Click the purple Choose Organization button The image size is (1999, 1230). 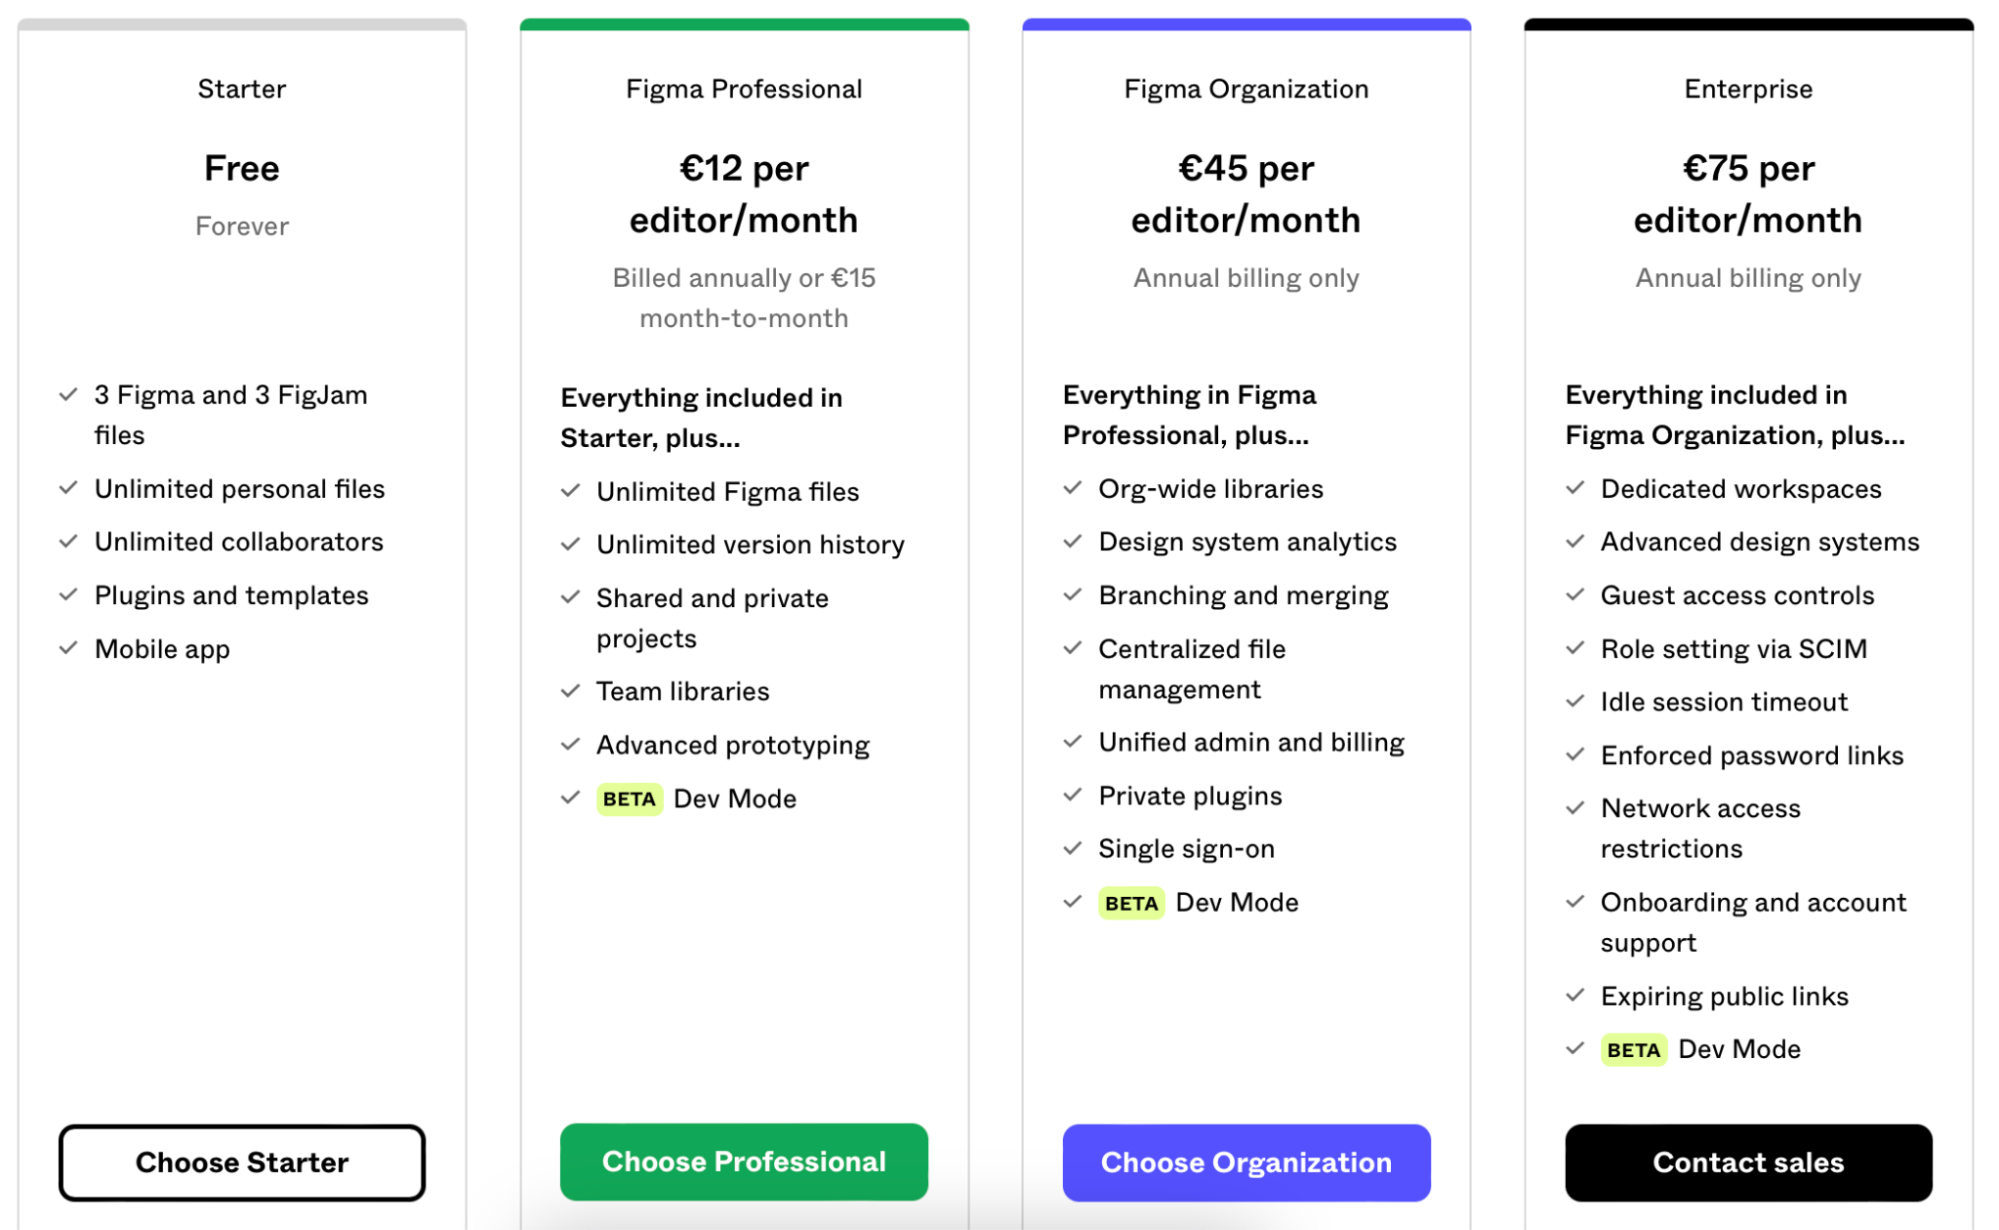[x=1246, y=1162]
